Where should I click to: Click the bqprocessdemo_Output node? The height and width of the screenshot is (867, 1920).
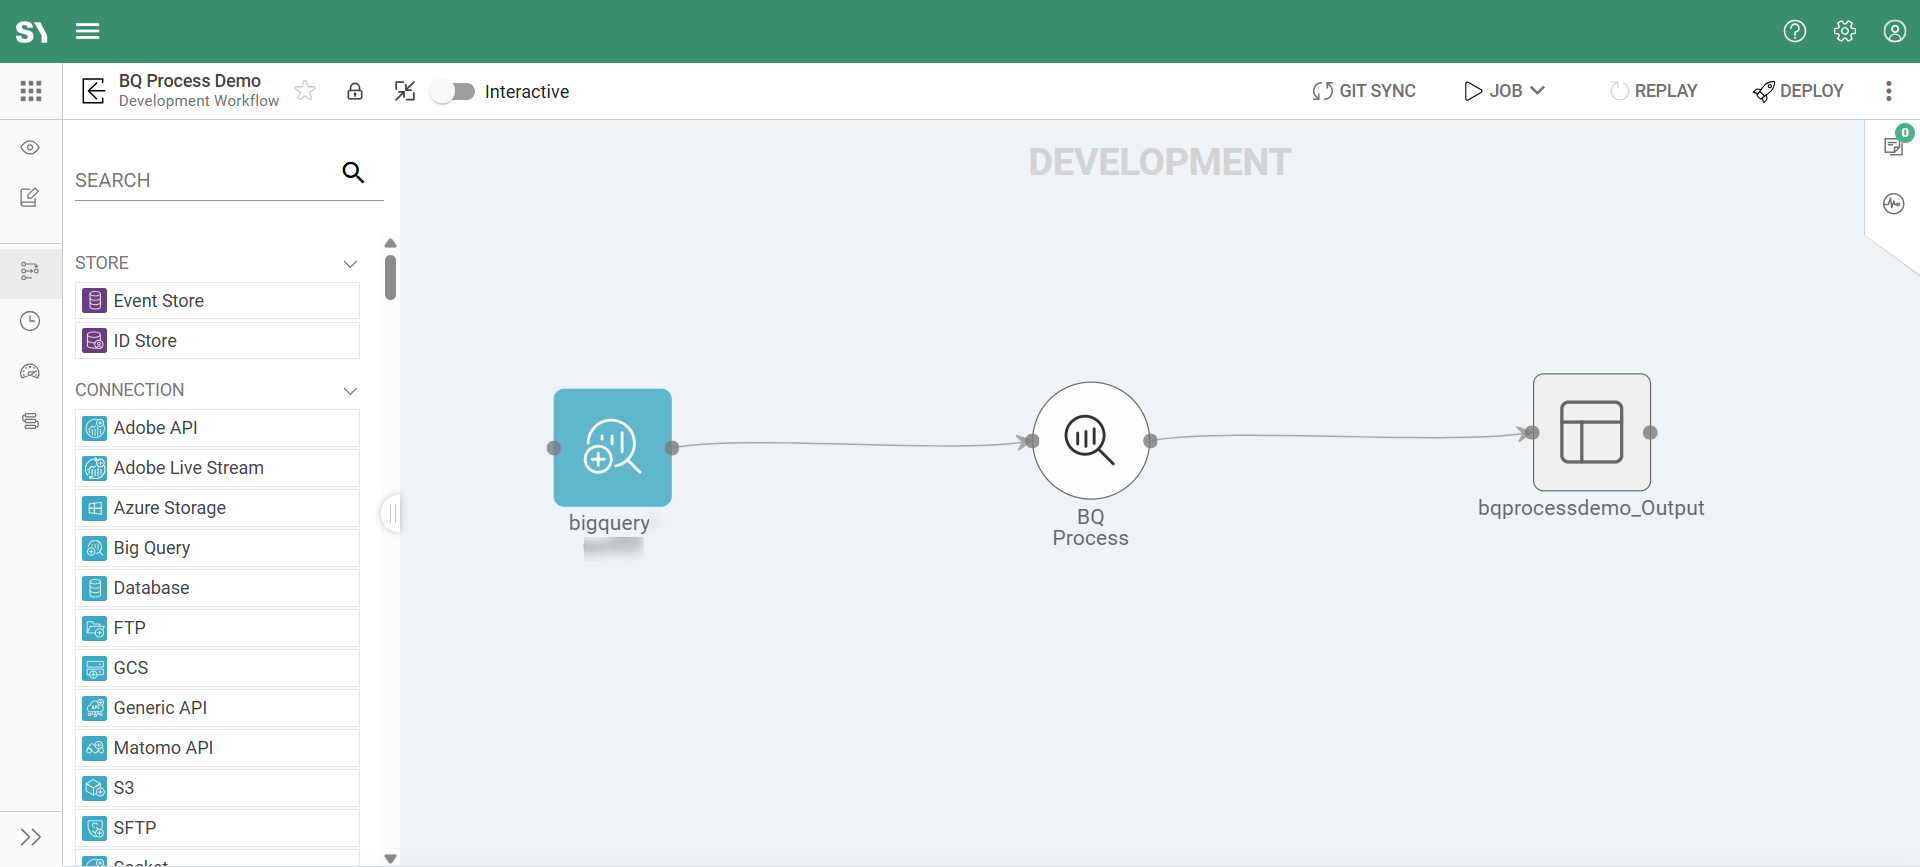[x=1591, y=432]
